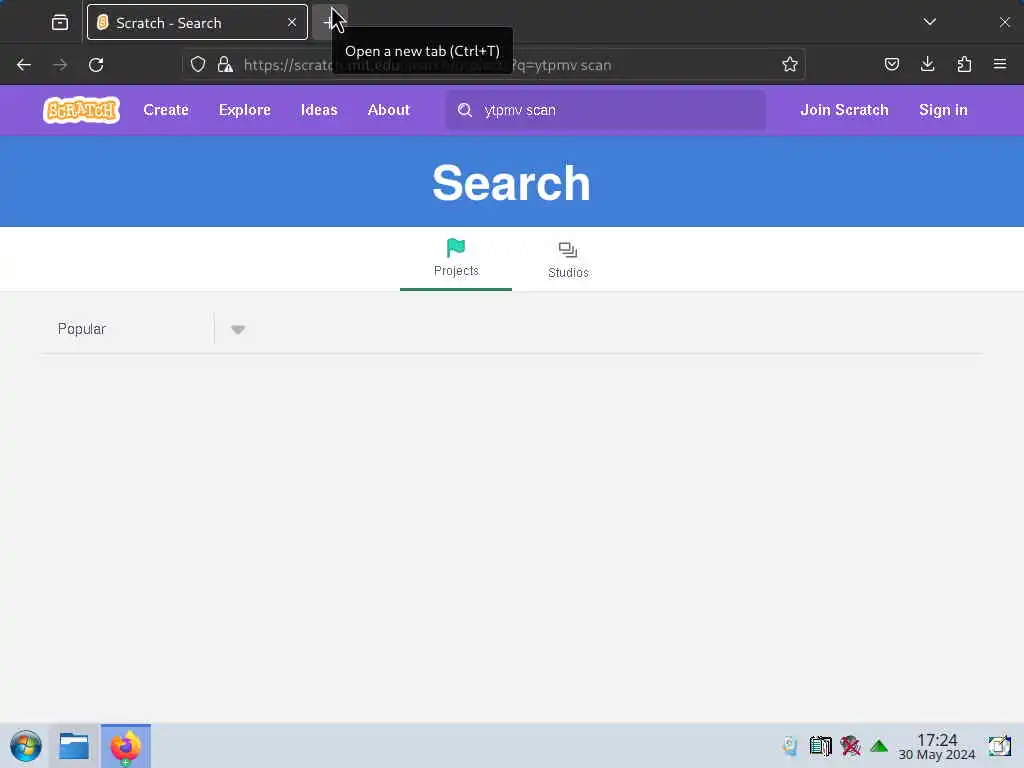This screenshot has width=1024, height=768.
Task: Open the file manager from taskbar
Action: pyautogui.click(x=74, y=746)
